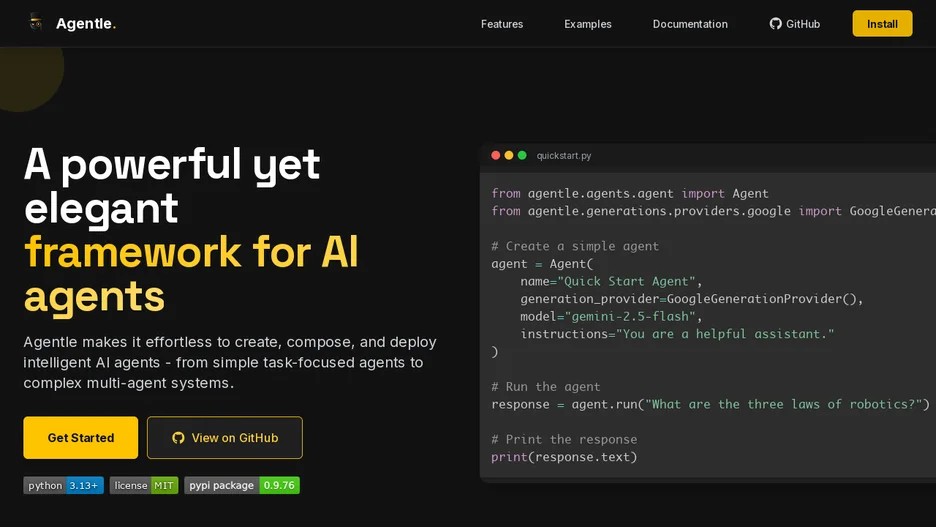Screen dimensions: 936x527
Task: Visit the GitHub link in header
Action: (x=795, y=24)
